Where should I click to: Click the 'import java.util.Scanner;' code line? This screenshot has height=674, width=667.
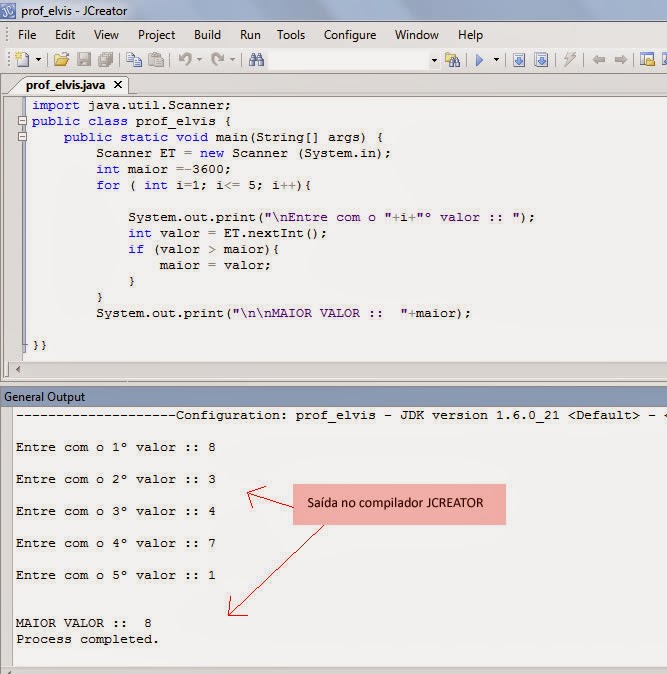coord(132,105)
